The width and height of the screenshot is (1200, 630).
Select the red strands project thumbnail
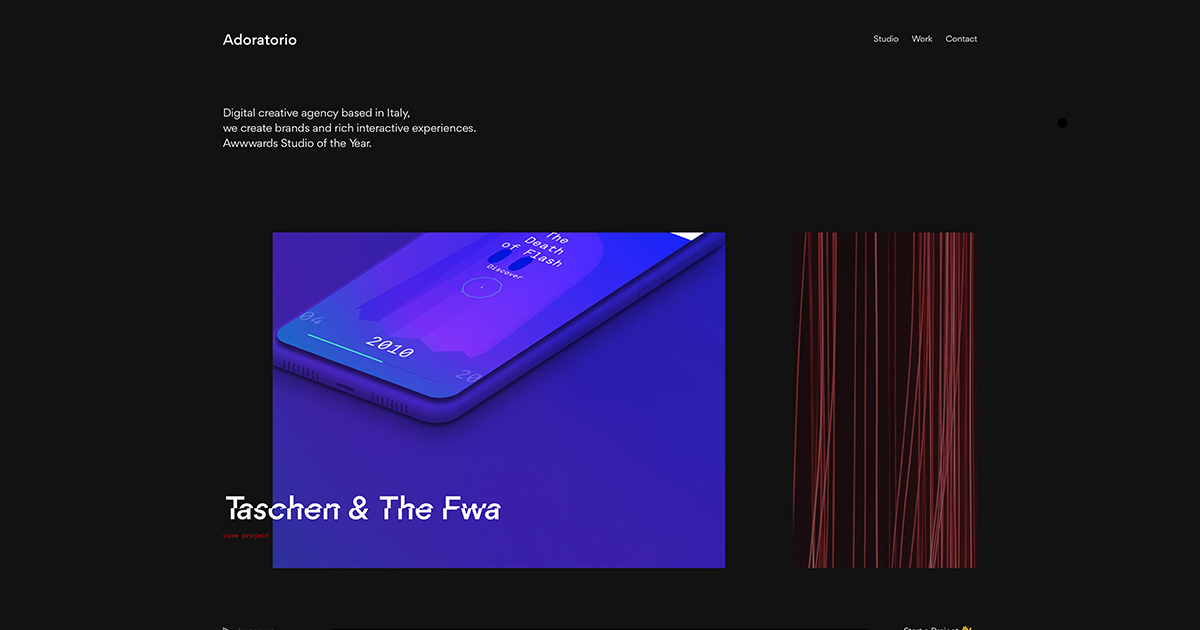(x=885, y=400)
